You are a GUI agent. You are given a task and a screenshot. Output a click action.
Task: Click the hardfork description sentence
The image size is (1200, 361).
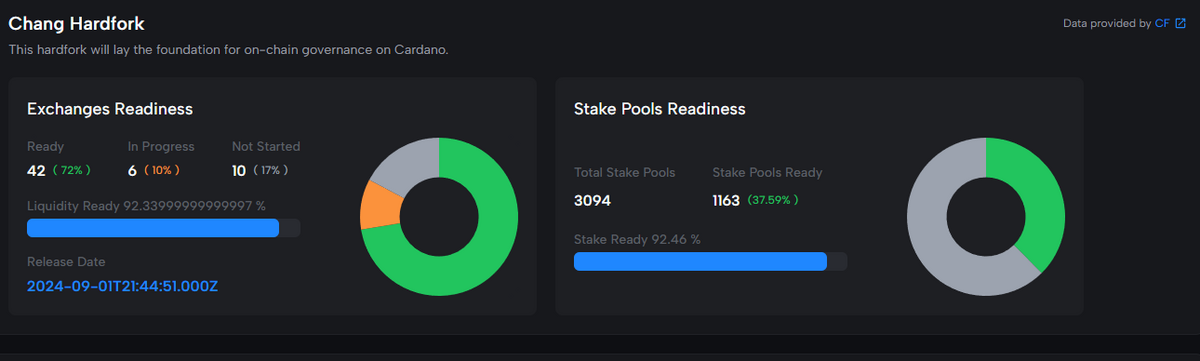point(229,49)
